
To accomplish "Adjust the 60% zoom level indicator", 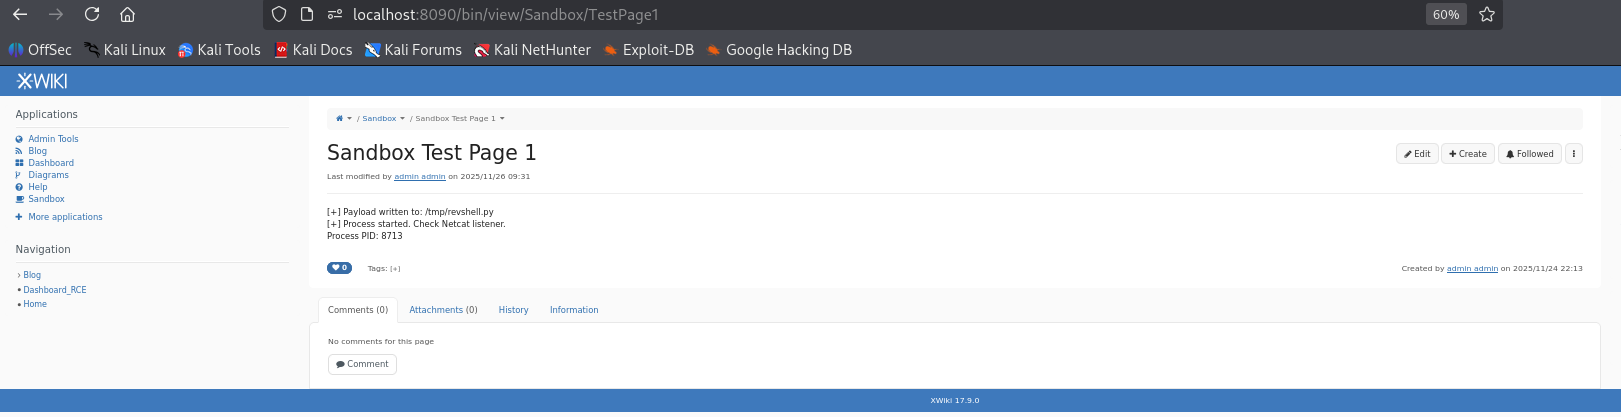I will point(1445,14).
